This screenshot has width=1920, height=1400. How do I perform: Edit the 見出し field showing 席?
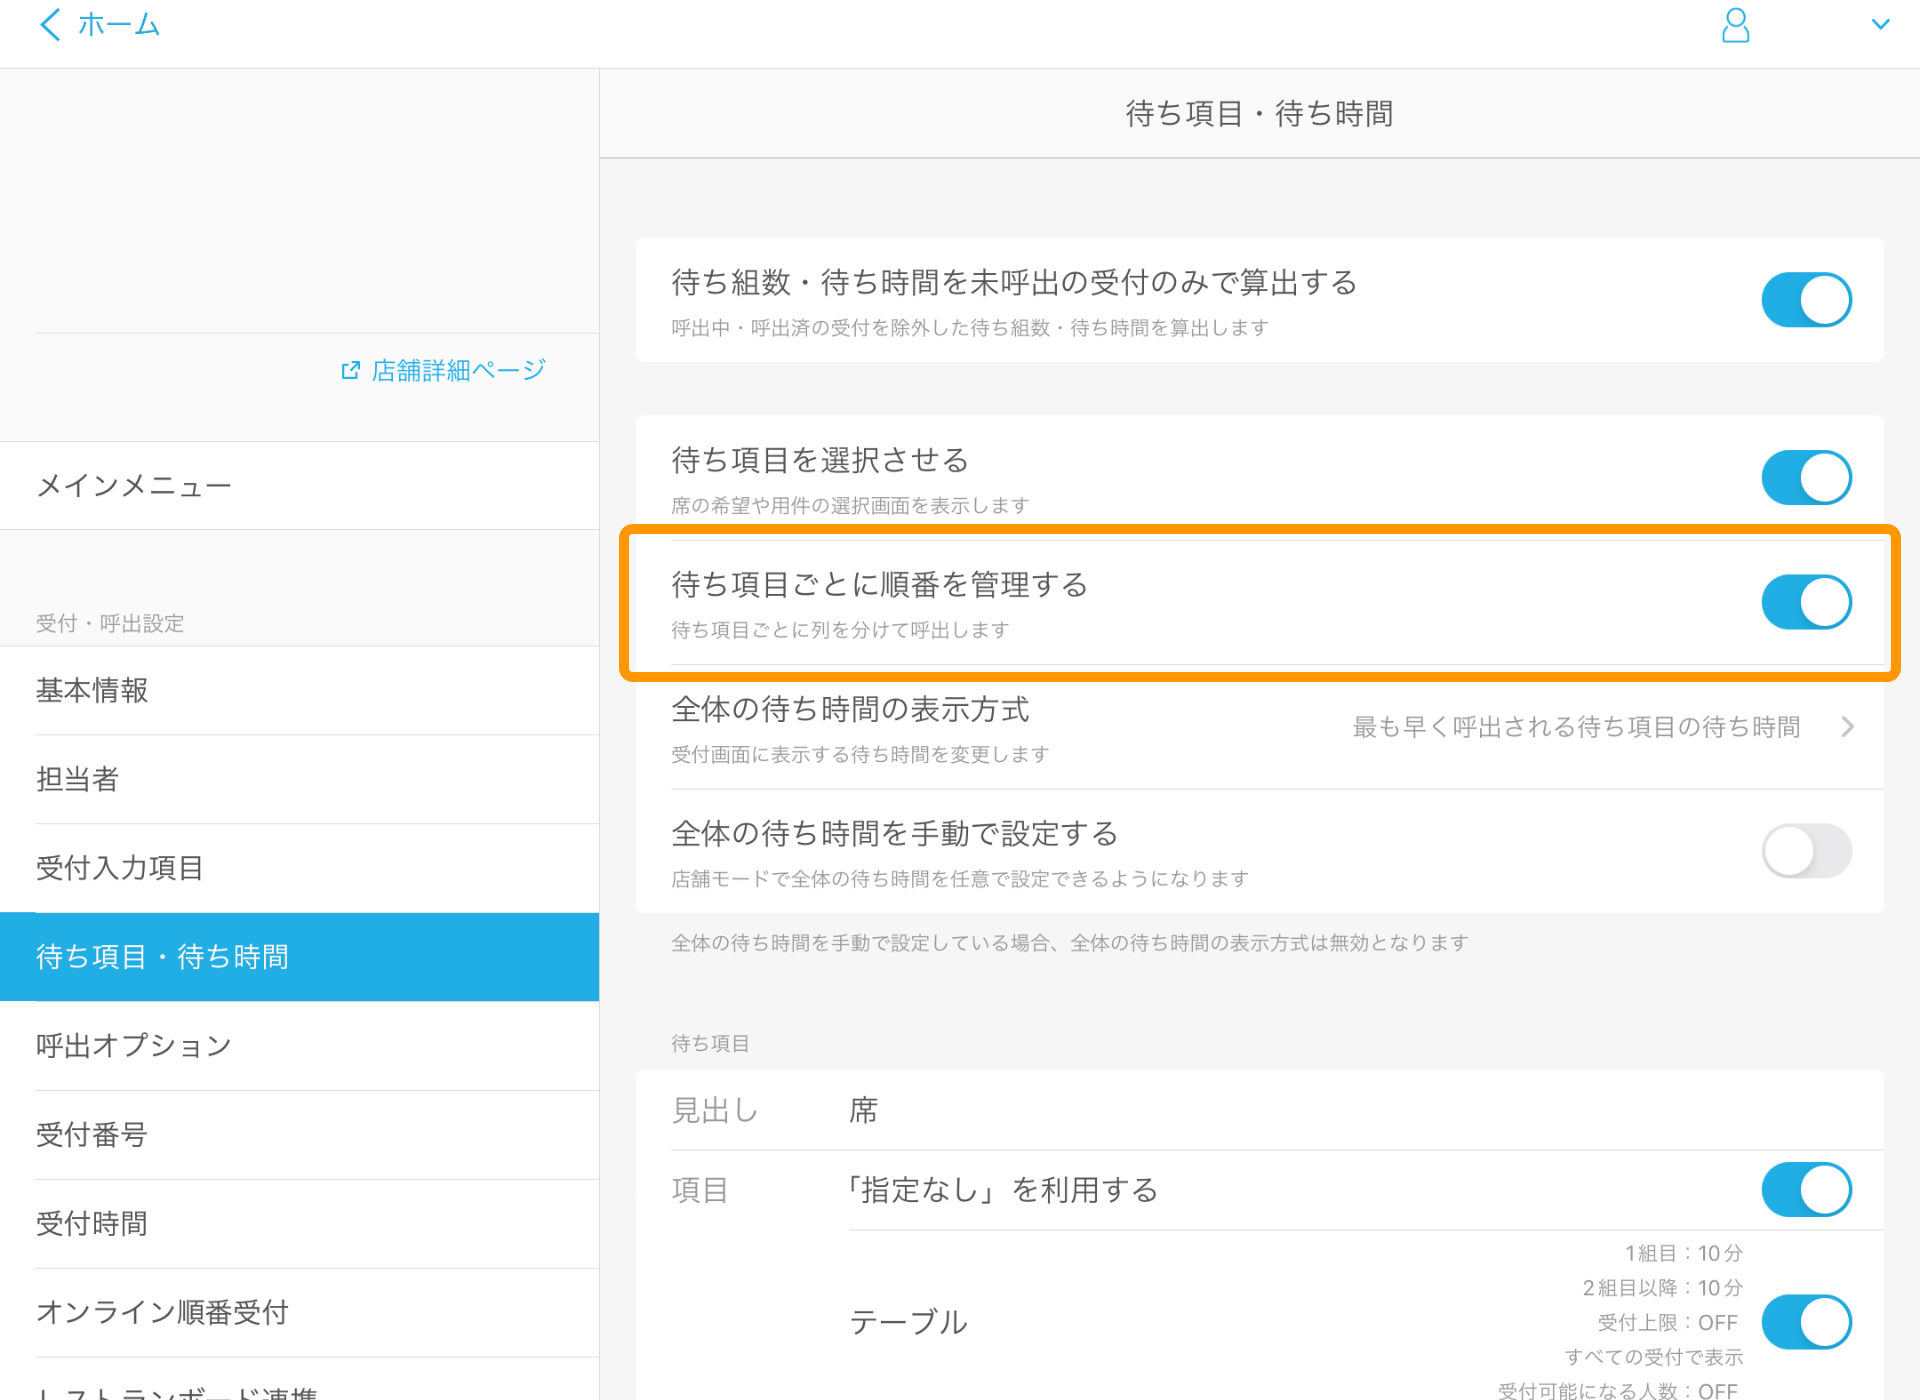1260,1110
